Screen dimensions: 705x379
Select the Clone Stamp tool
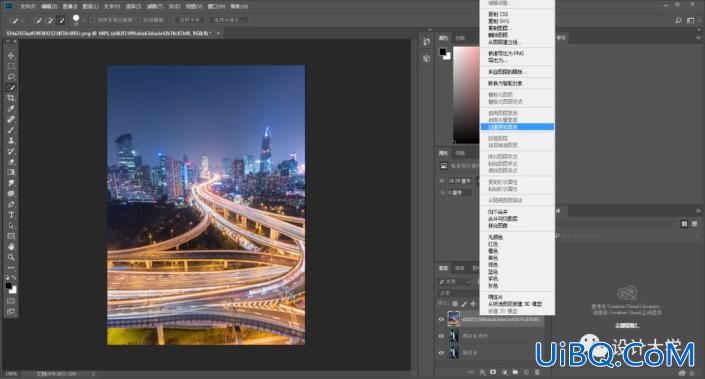(x=11, y=141)
